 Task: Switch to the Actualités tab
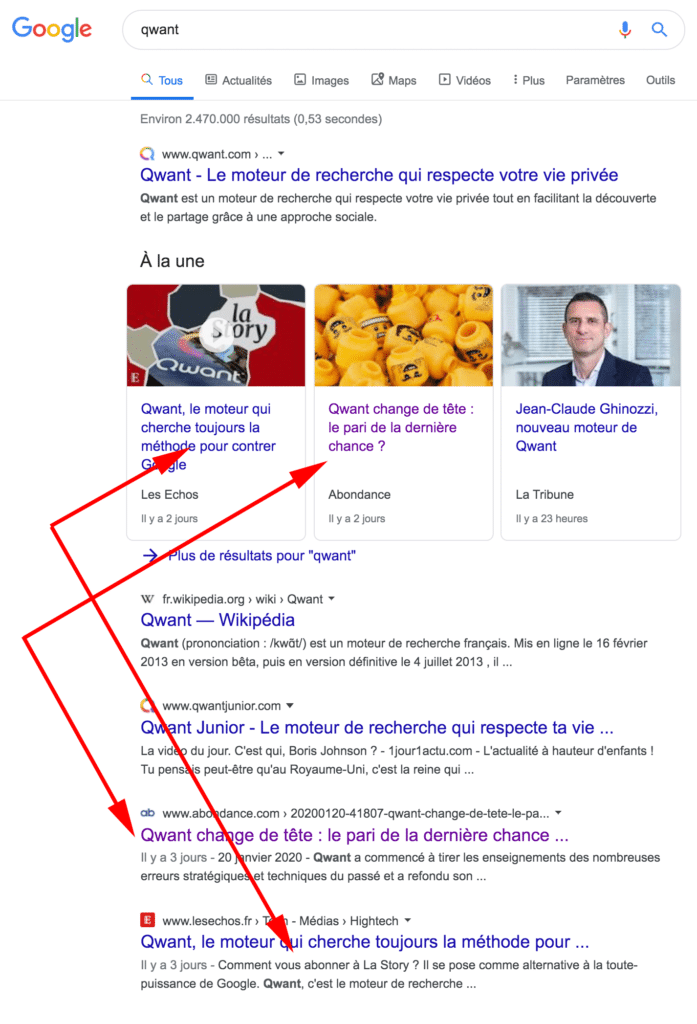pyautogui.click(x=238, y=80)
